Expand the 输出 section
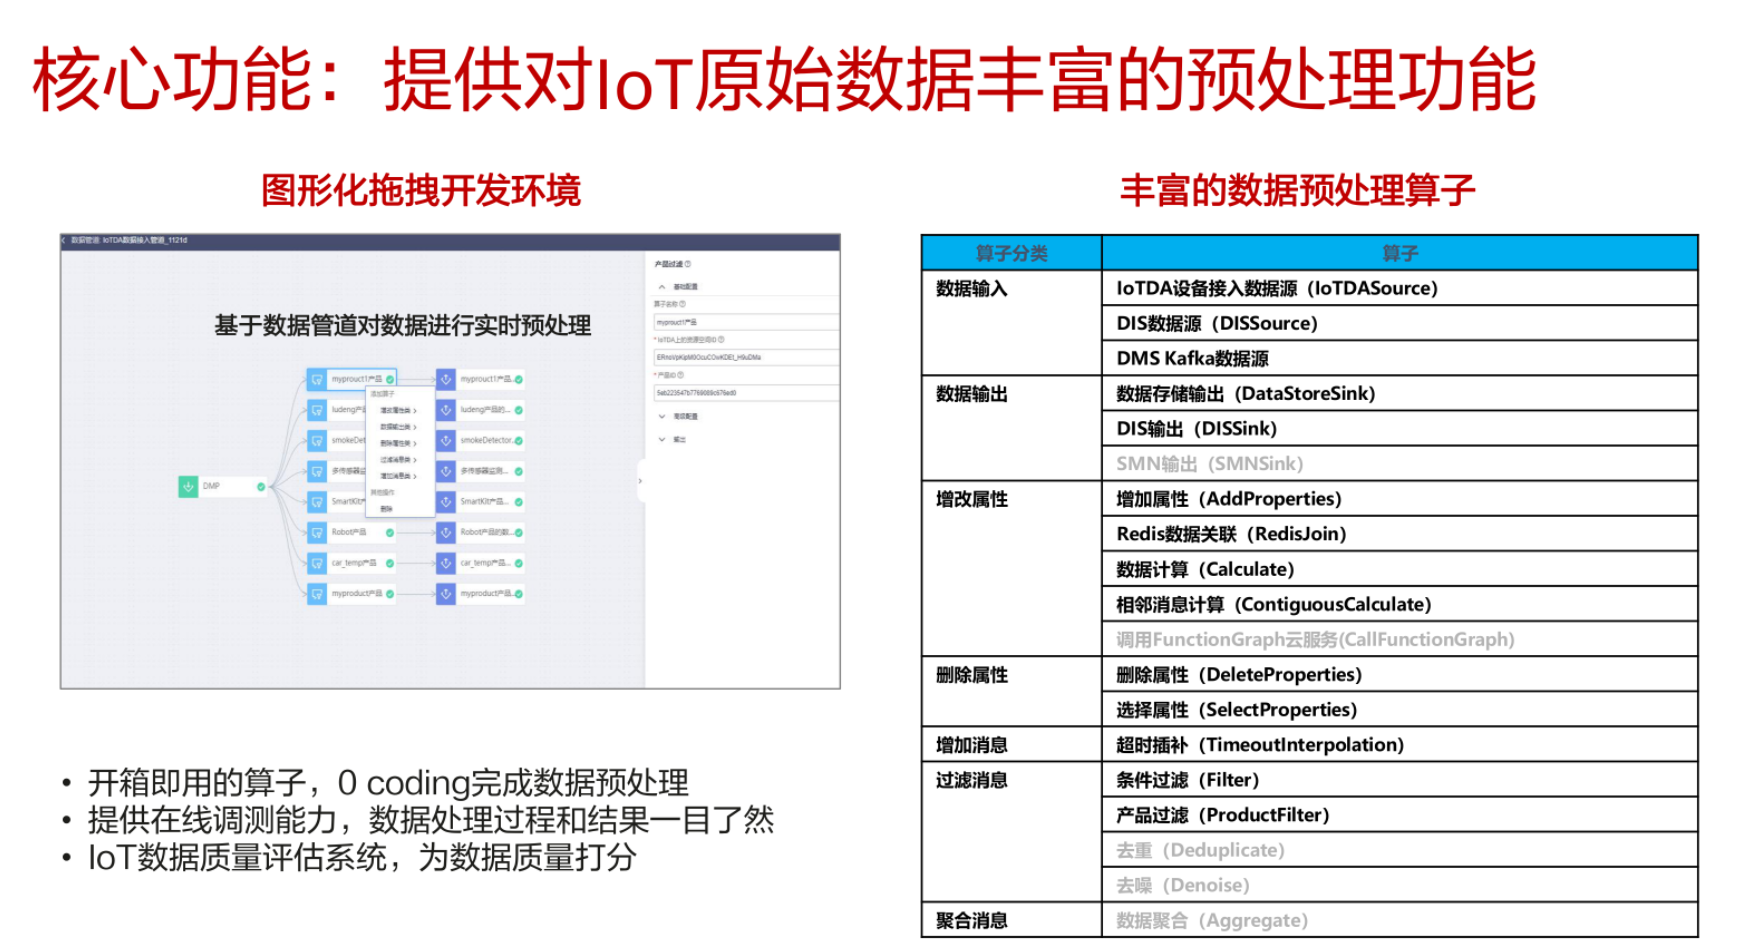This screenshot has width=1762, height=950. [x=660, y=439]
